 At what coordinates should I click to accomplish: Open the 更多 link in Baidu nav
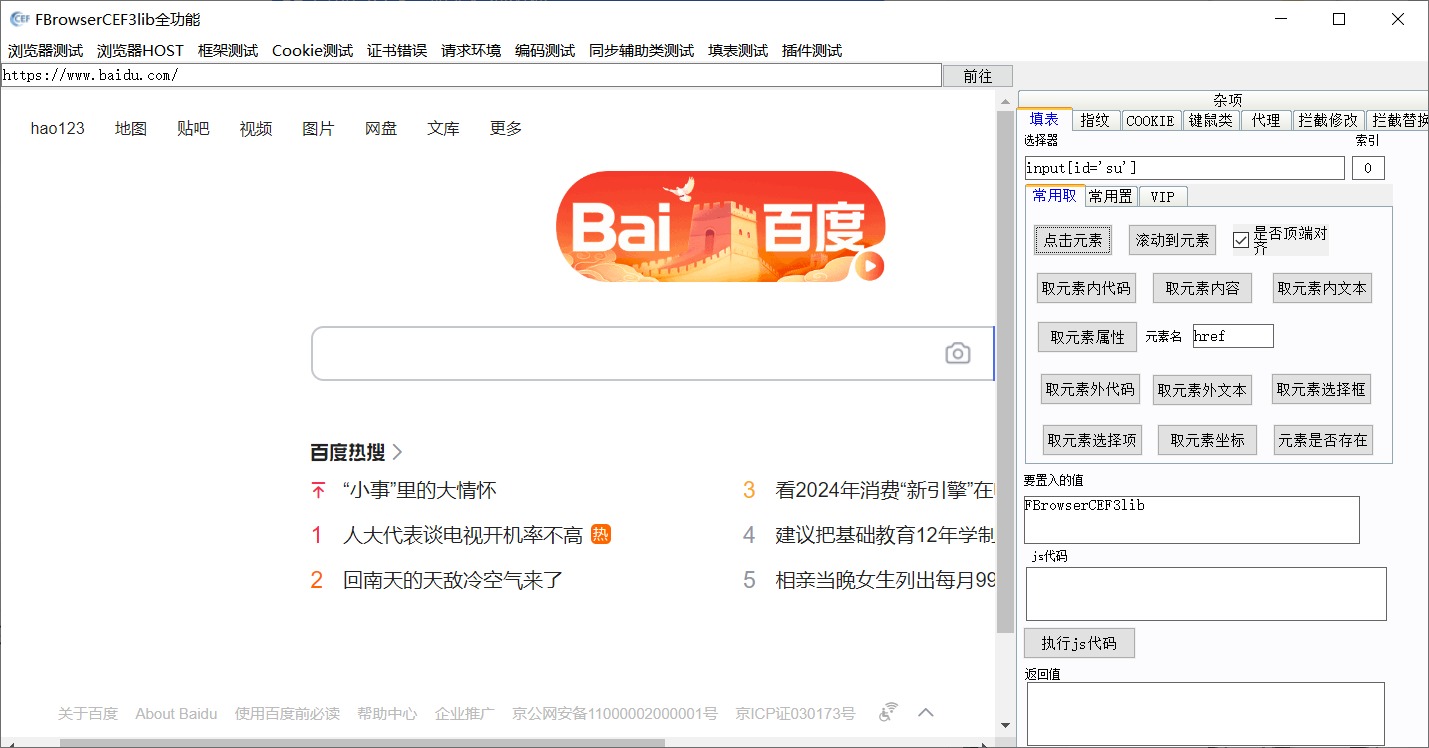[506, 128]
